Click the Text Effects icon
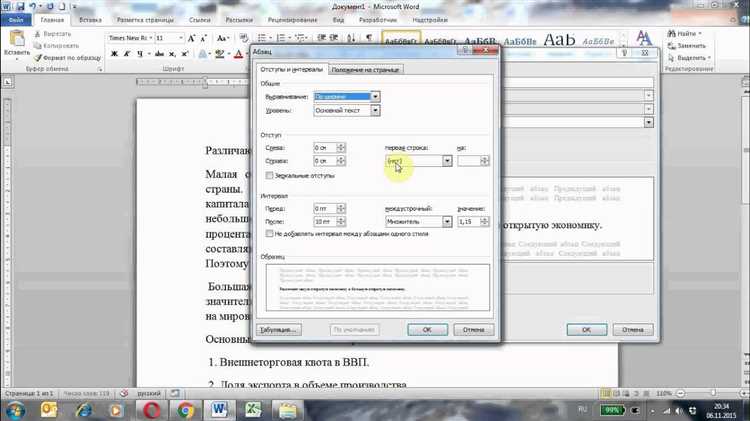The width and height of the screenshot is (750, 421). pyautogui.click(x=202, y=54)
